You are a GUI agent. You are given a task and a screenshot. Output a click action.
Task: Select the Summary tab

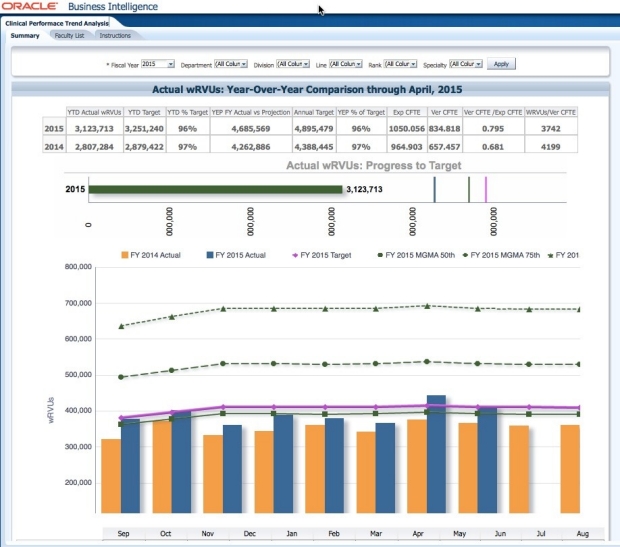(24, 35)
